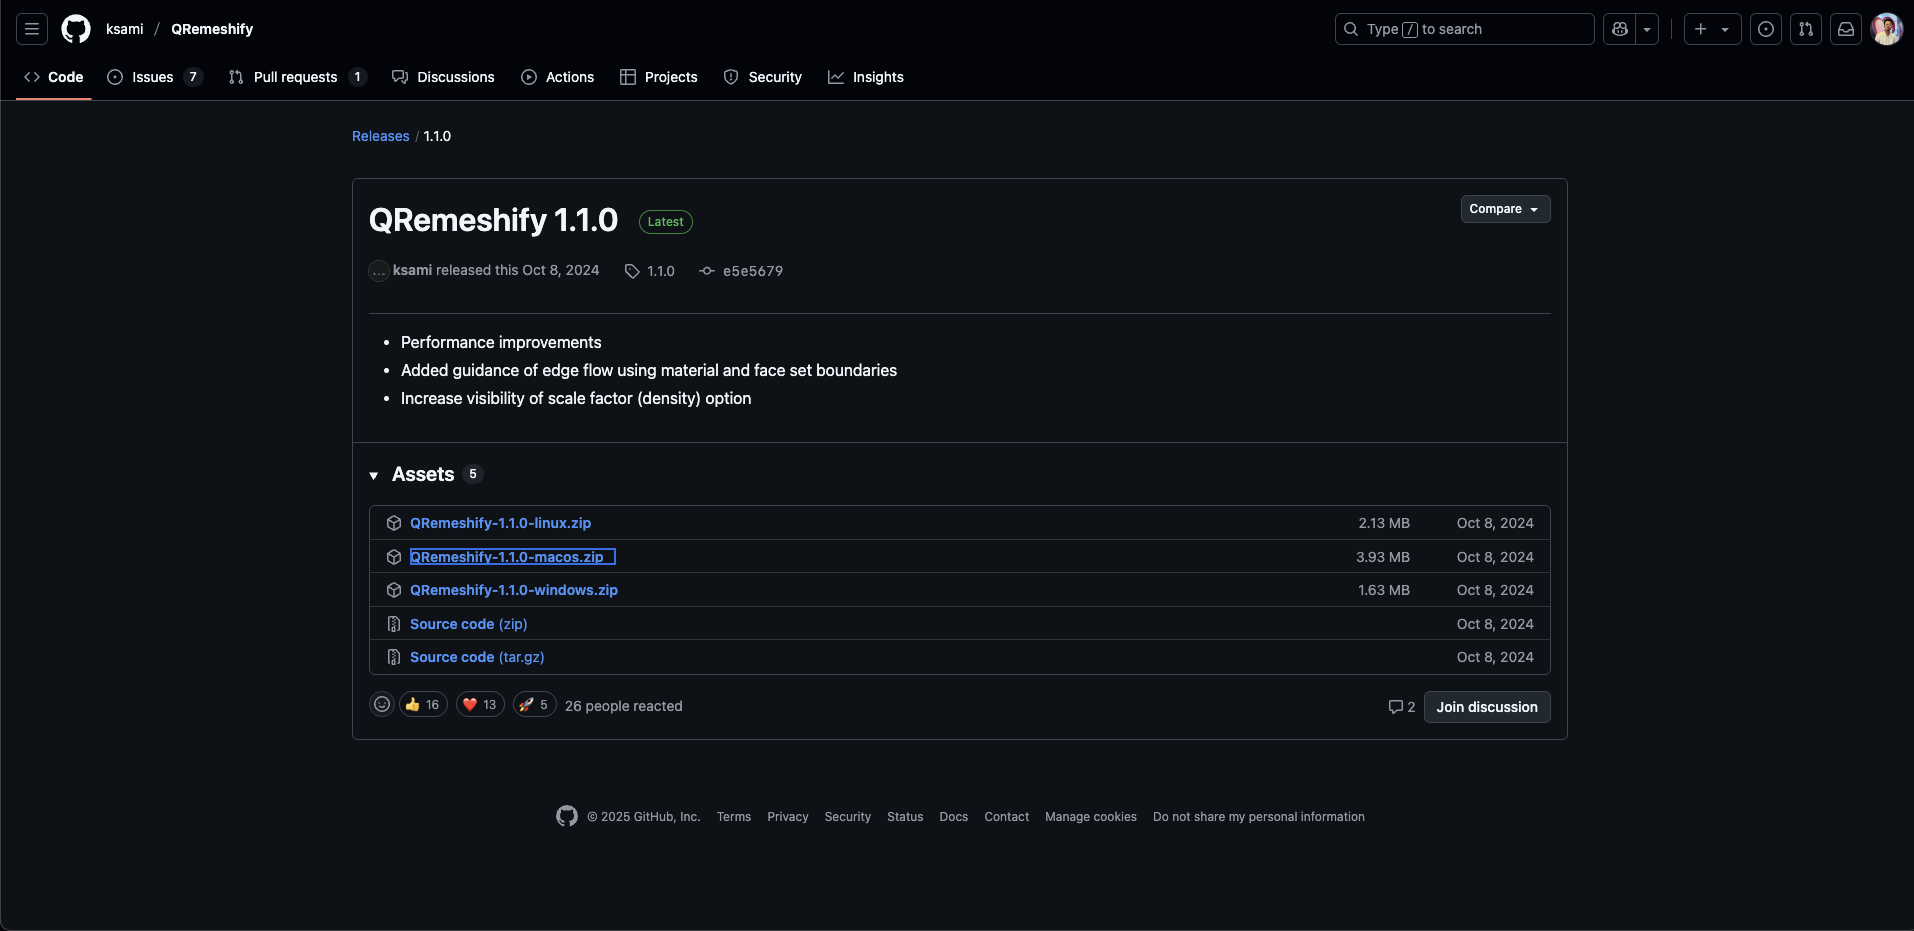Viewport: 1914px width, 931px height.
Task: Switch to the Actions tab
Action: pyautogui.click(x=558, y=77)
